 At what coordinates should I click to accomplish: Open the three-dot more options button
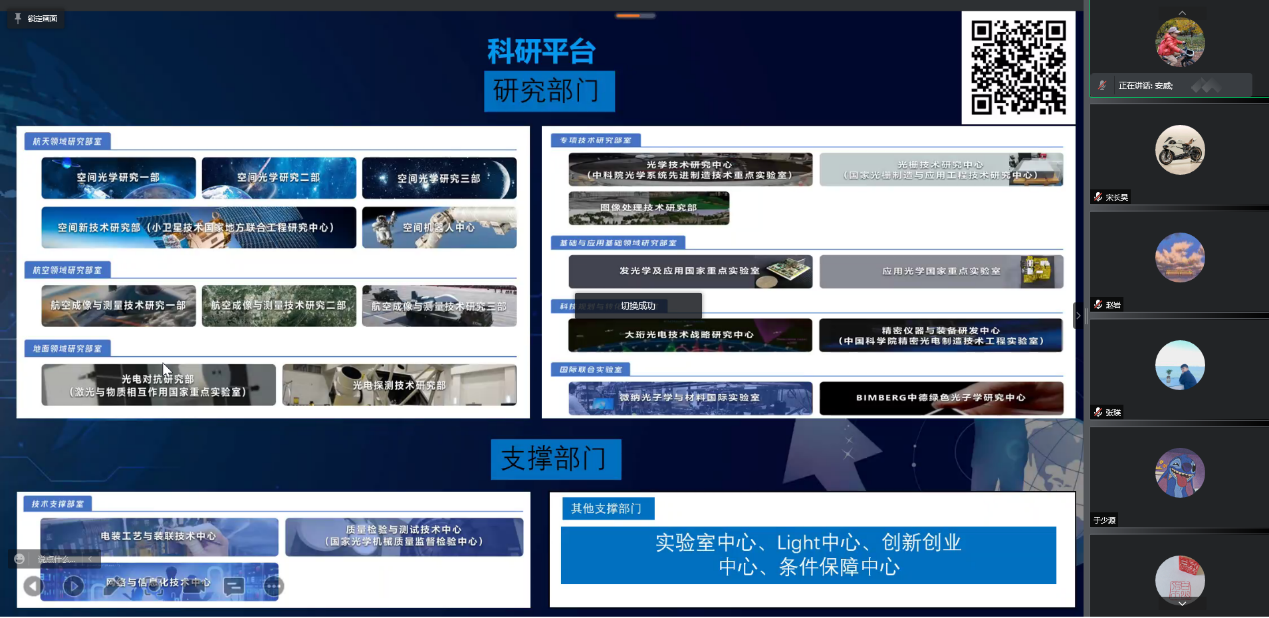pyautogui.click(x=273, y=586)
